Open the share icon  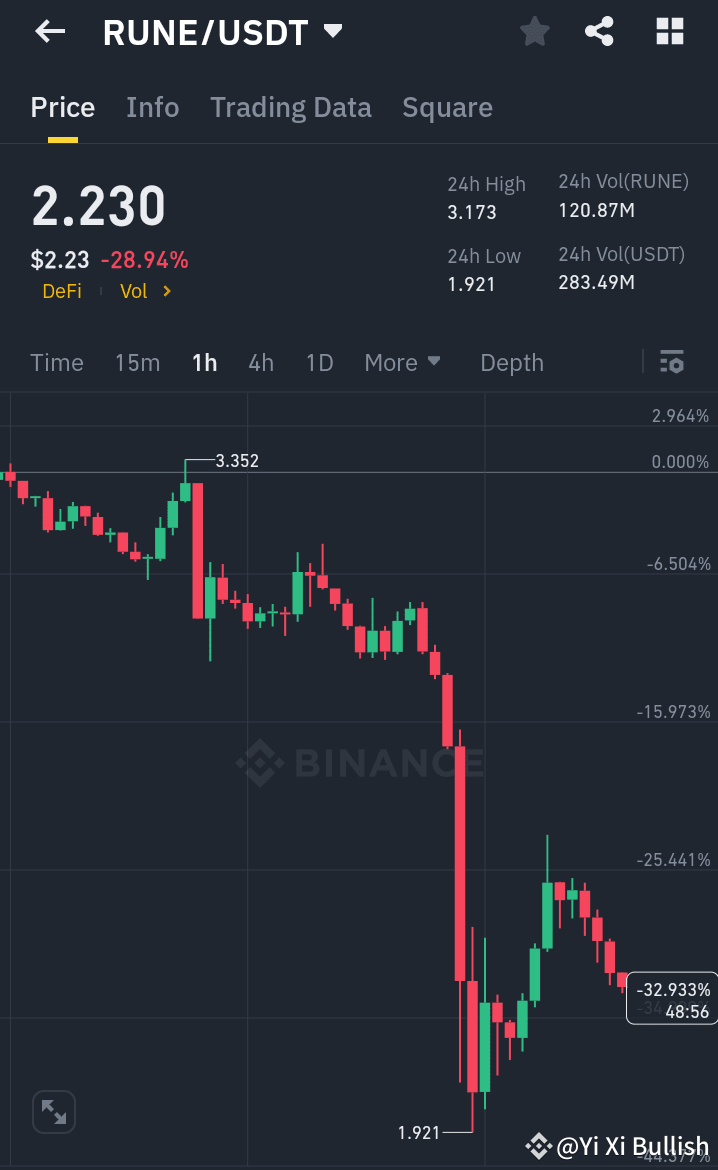point(599,31)
